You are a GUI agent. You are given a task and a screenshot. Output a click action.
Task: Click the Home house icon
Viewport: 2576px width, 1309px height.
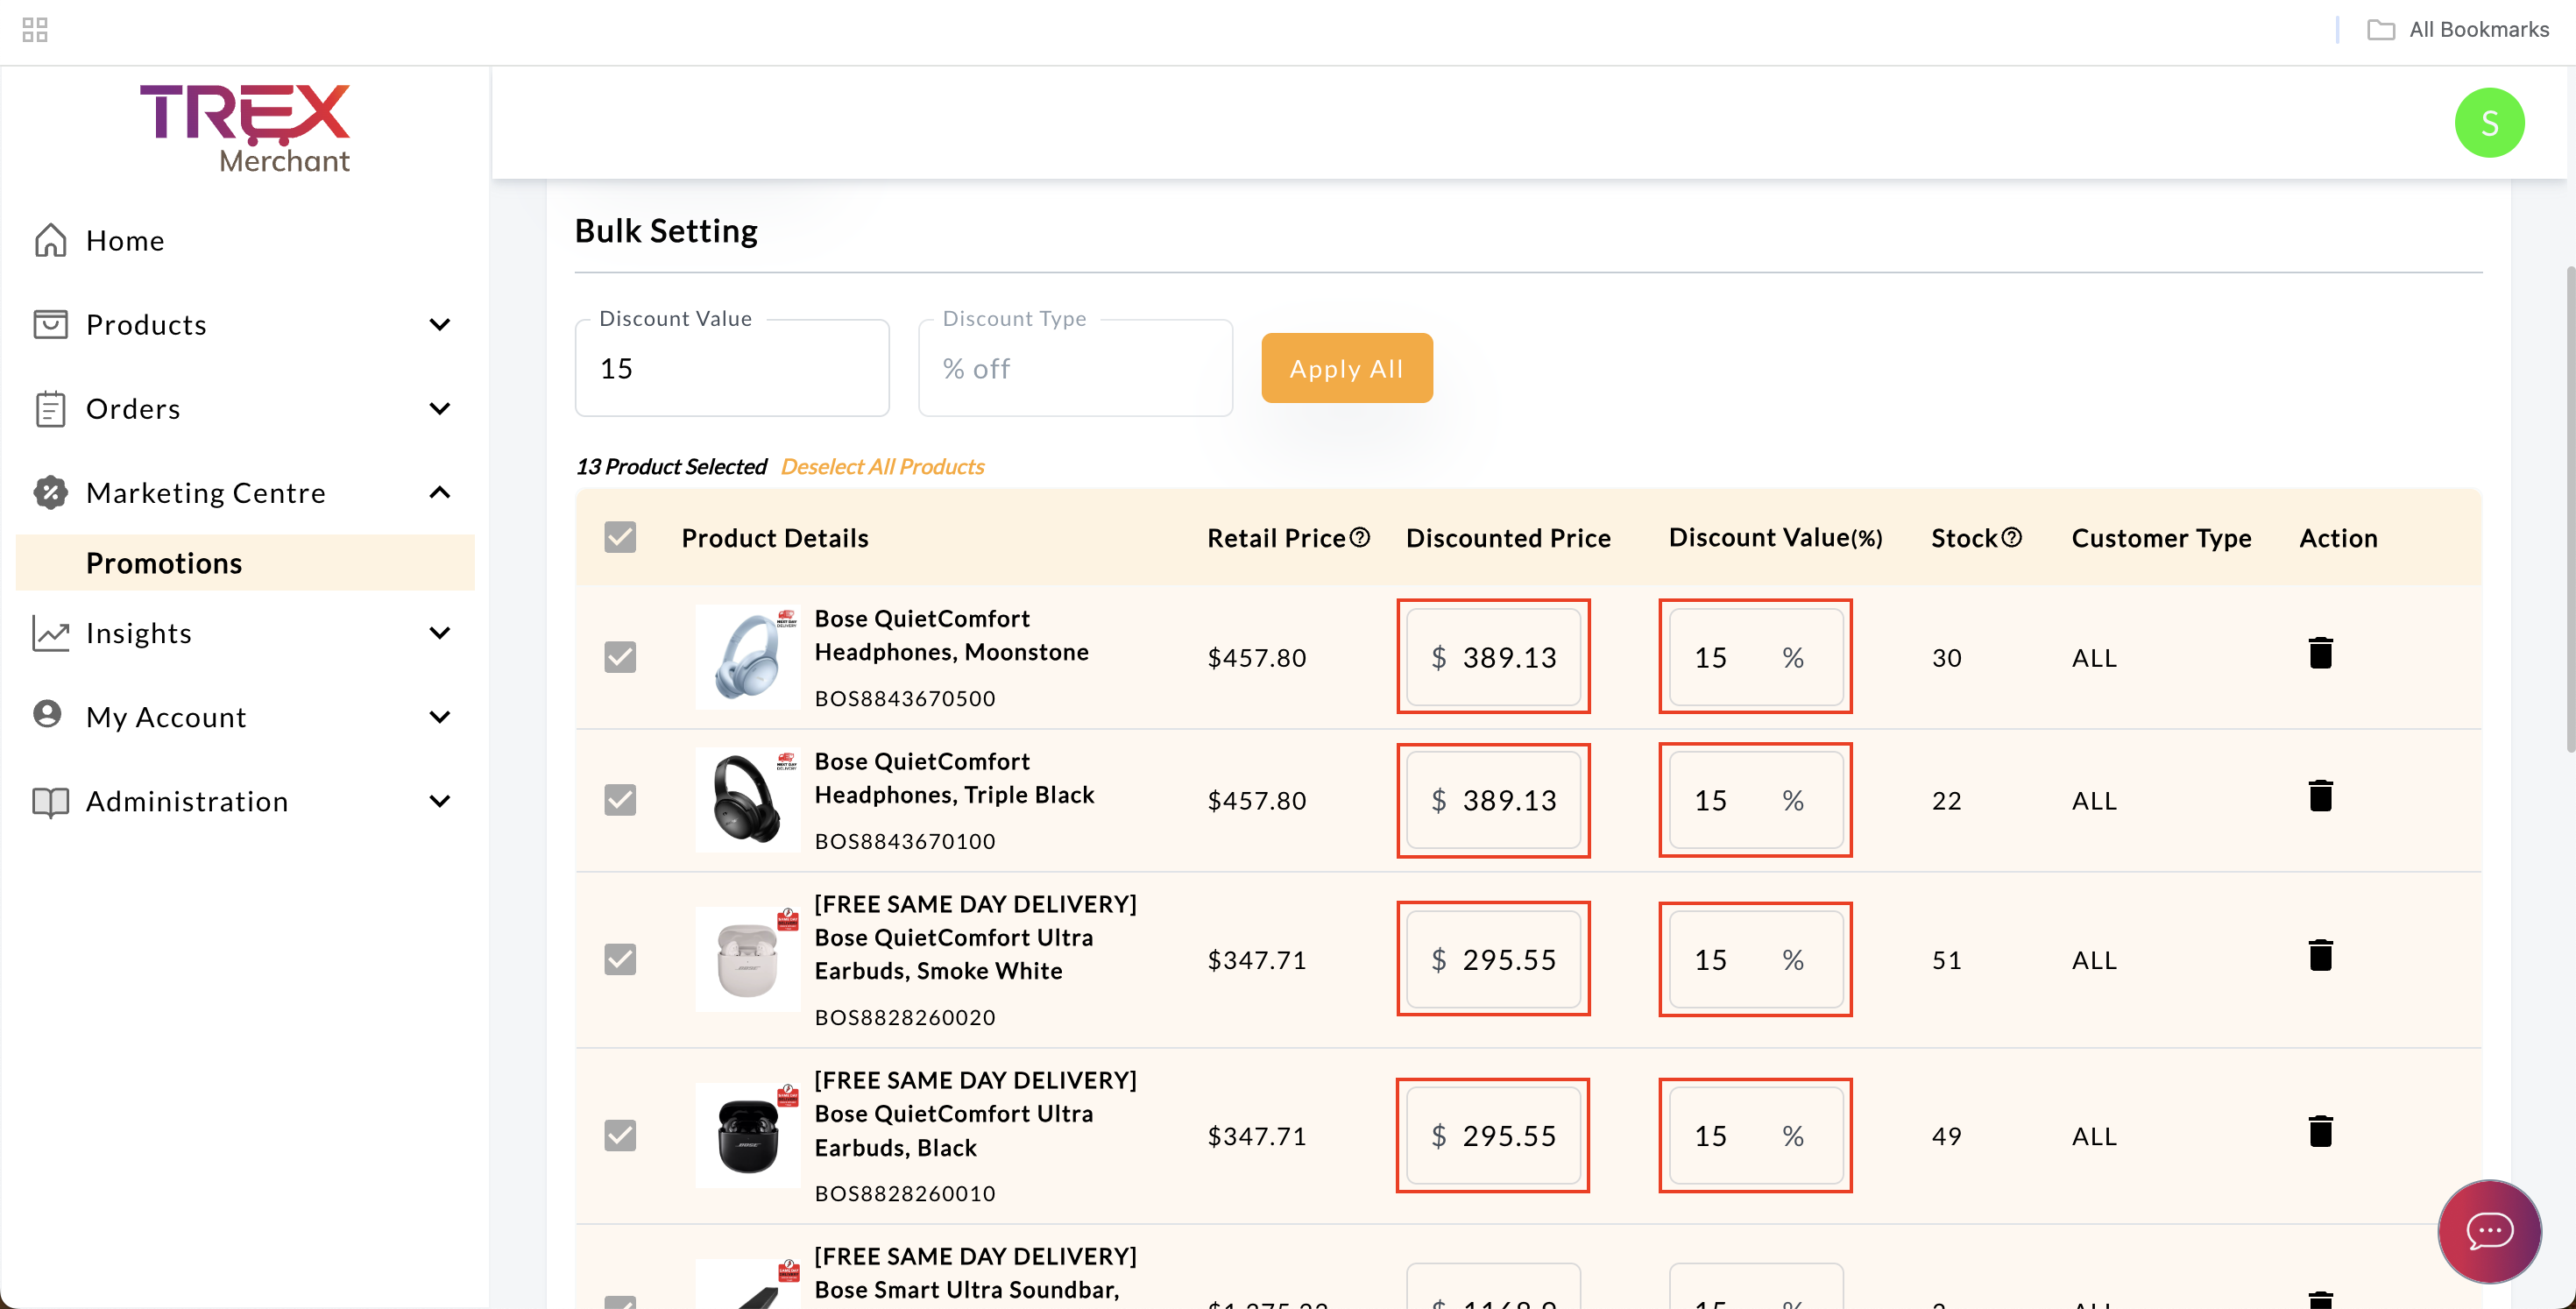pyautogui.click(x=50, y=240)
